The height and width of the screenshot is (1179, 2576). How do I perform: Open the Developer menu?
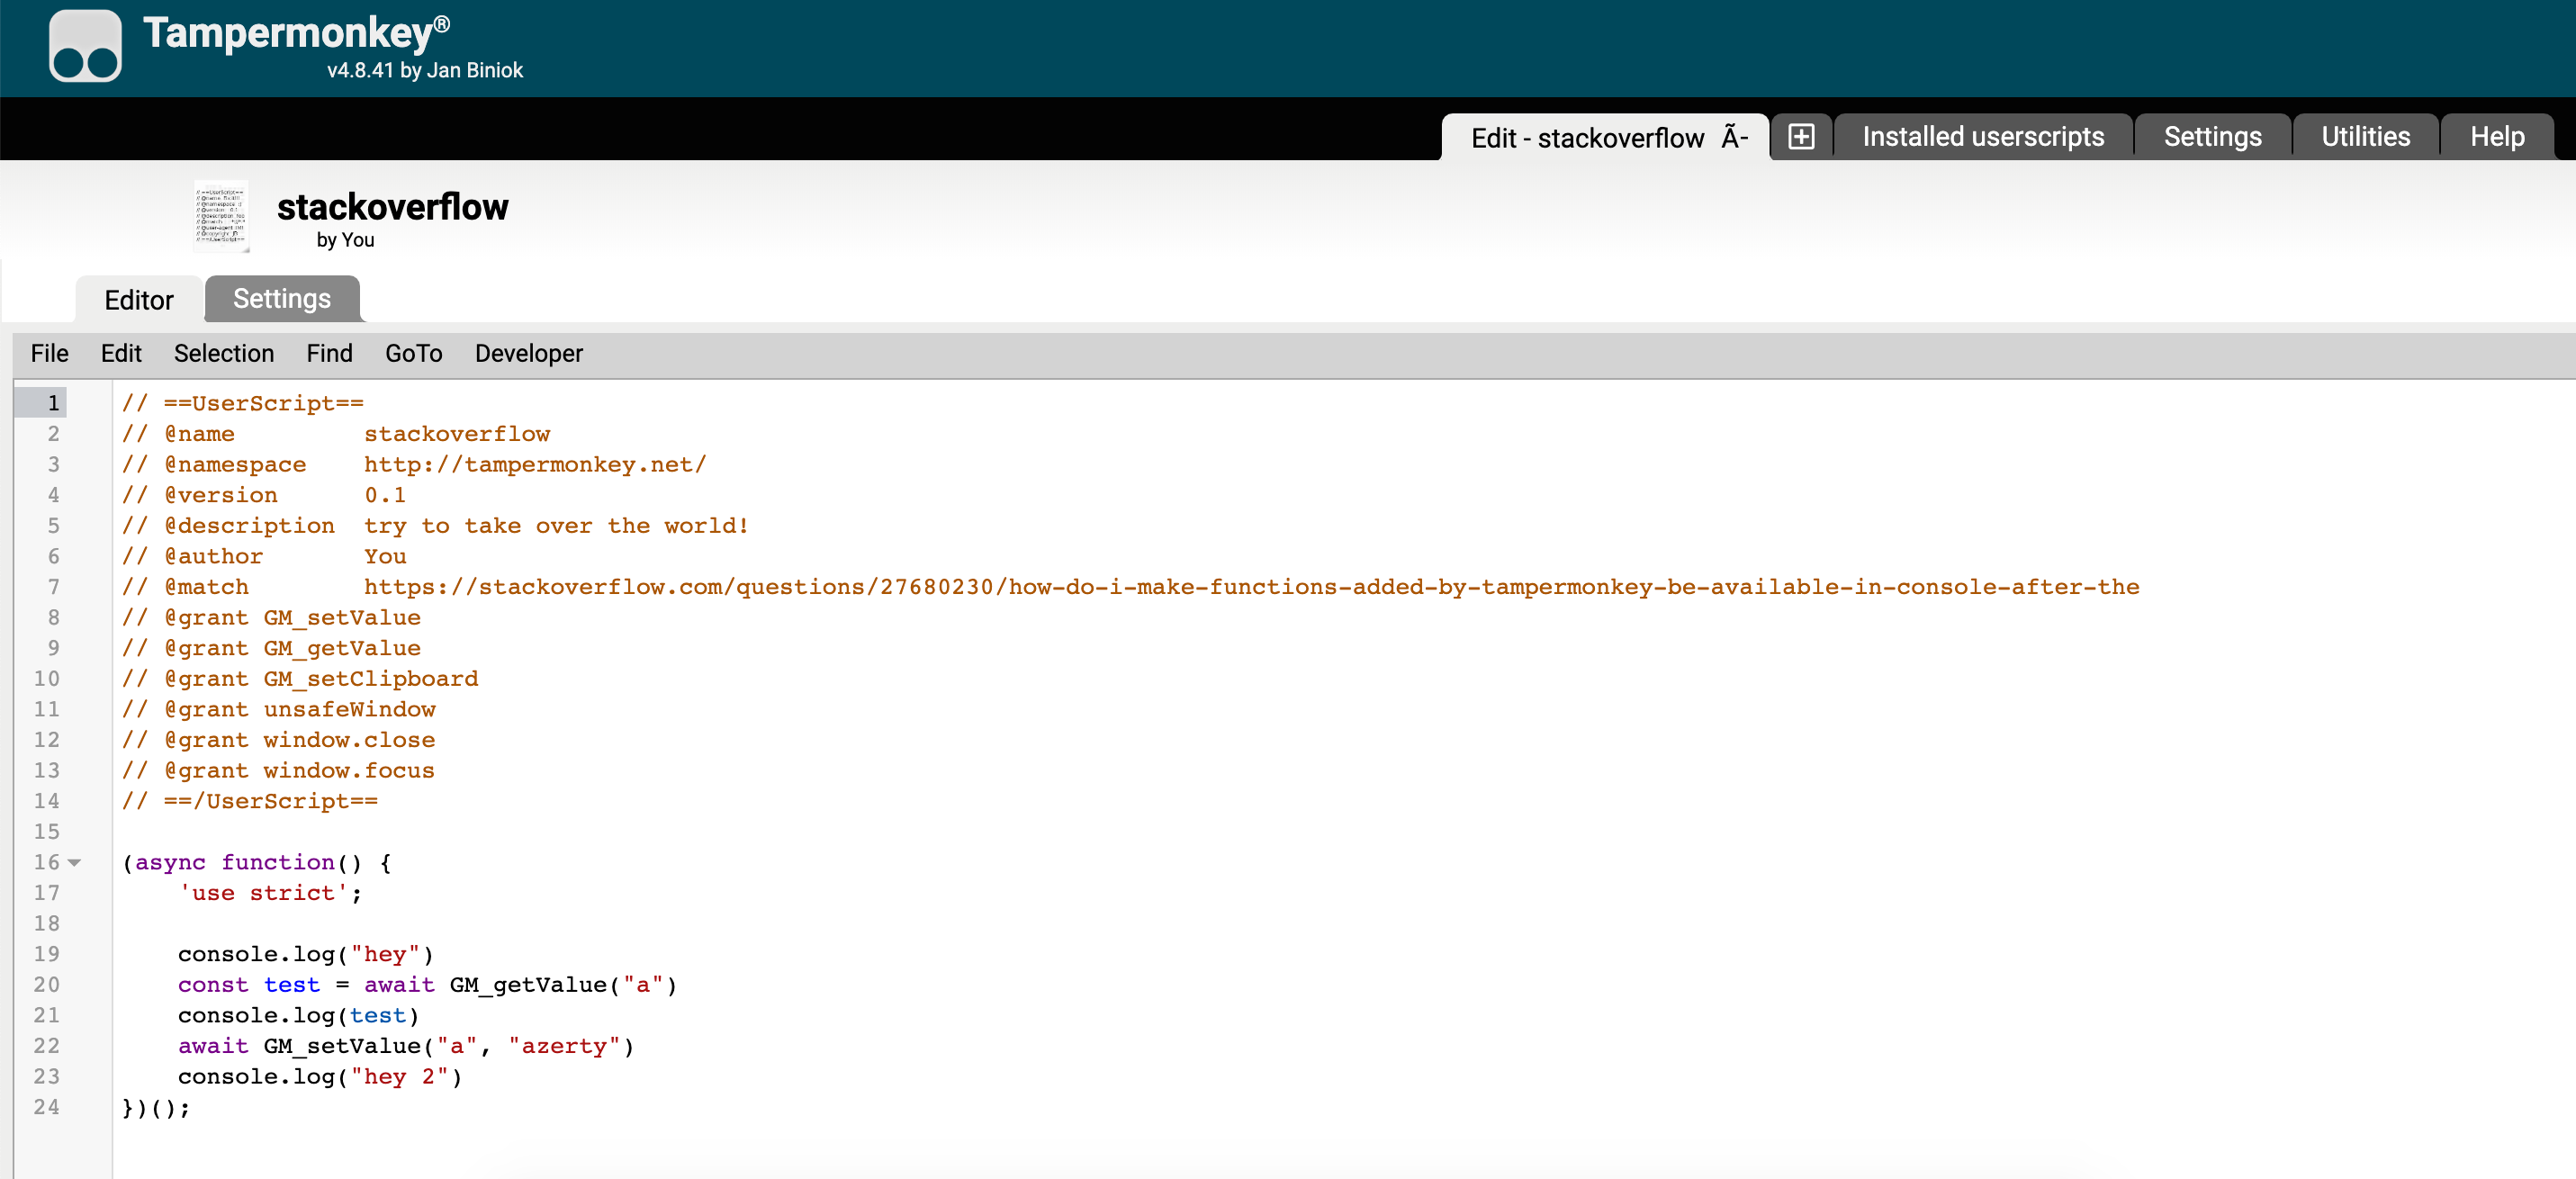(528, 354)
